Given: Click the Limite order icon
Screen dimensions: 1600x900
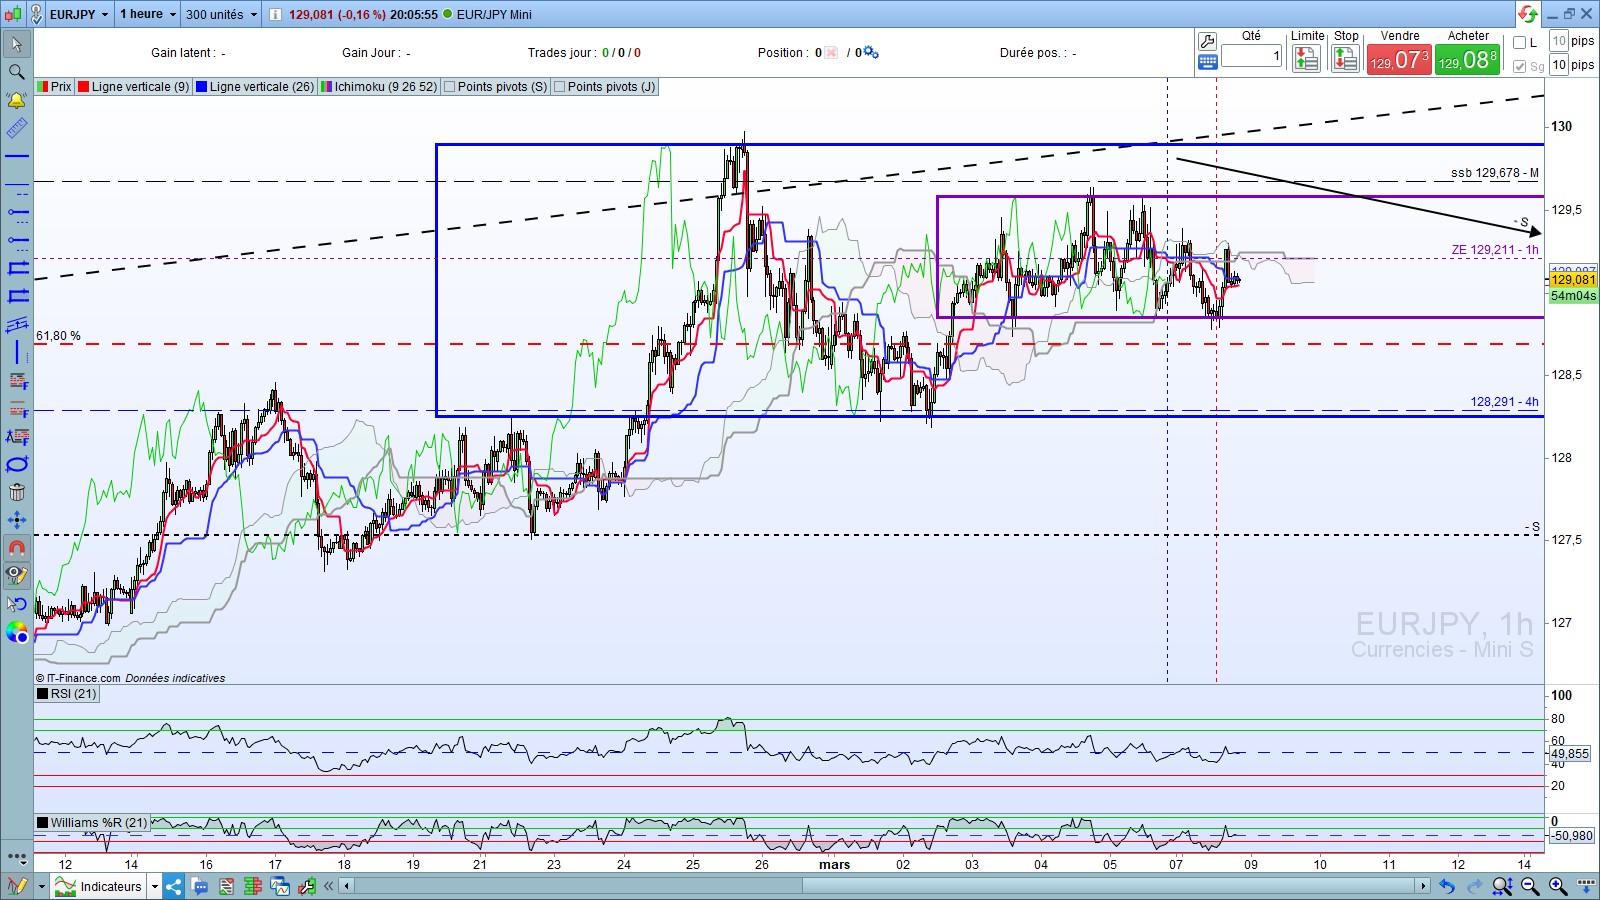Looking at the screenshot, I should tap(1306, 60).
